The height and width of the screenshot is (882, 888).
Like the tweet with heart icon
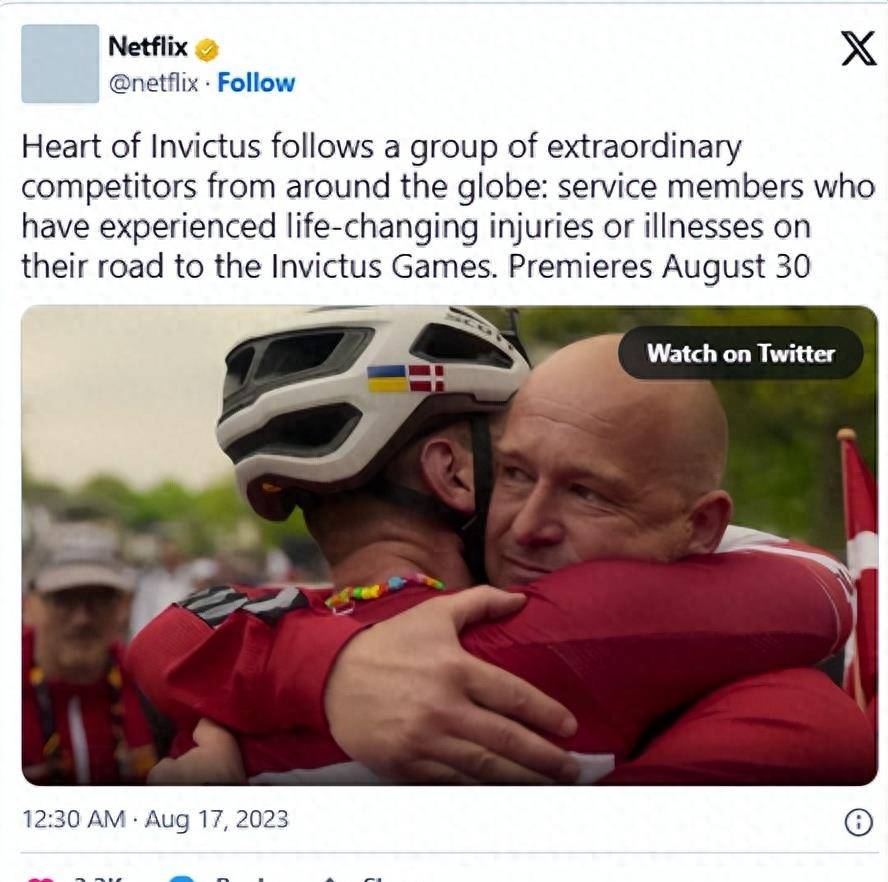[40, 879]
